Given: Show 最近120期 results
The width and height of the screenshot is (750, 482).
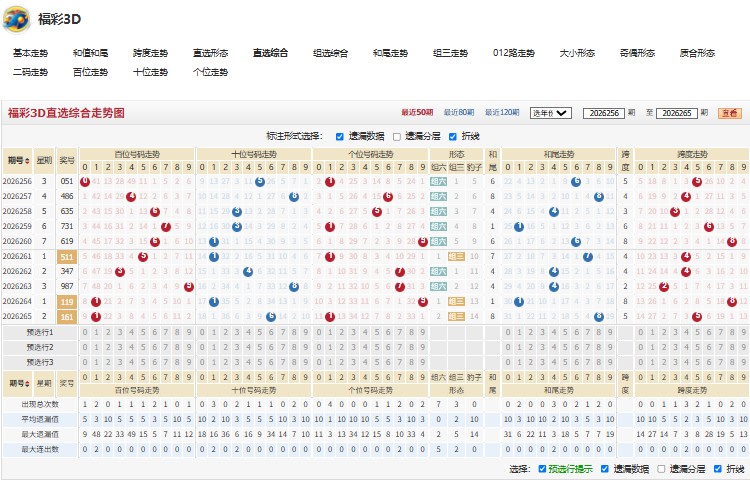Looking at the screenshot, I should [502, 112].
